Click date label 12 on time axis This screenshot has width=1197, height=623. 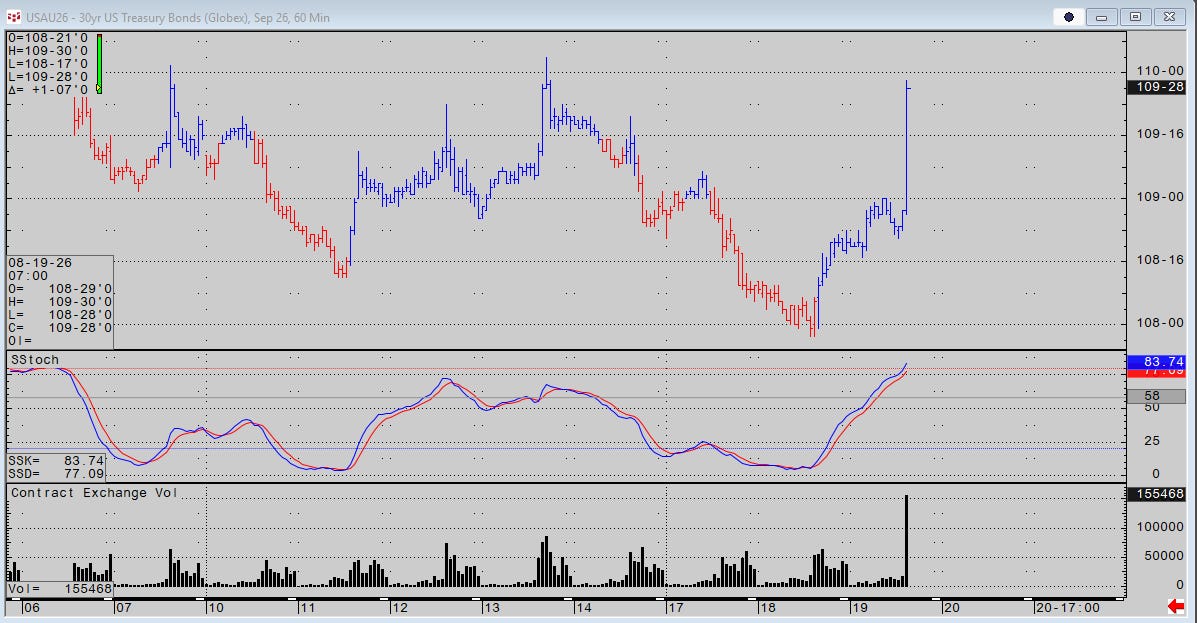(399, 608)
